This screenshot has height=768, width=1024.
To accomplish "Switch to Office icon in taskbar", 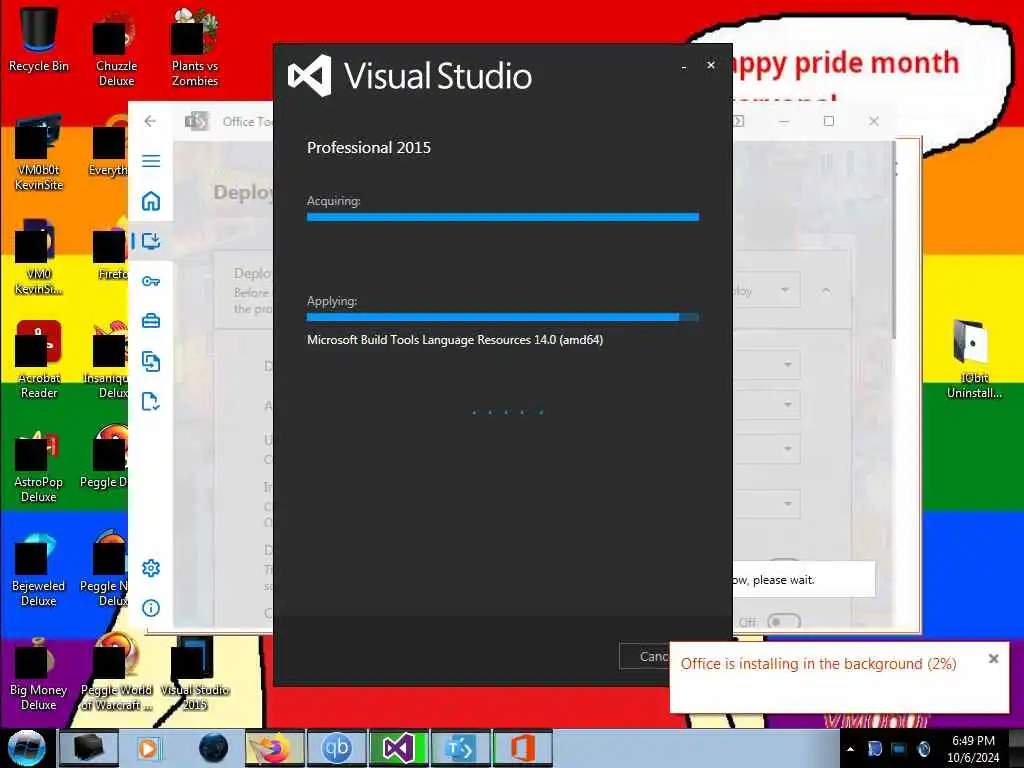I will tap(522, 748).
